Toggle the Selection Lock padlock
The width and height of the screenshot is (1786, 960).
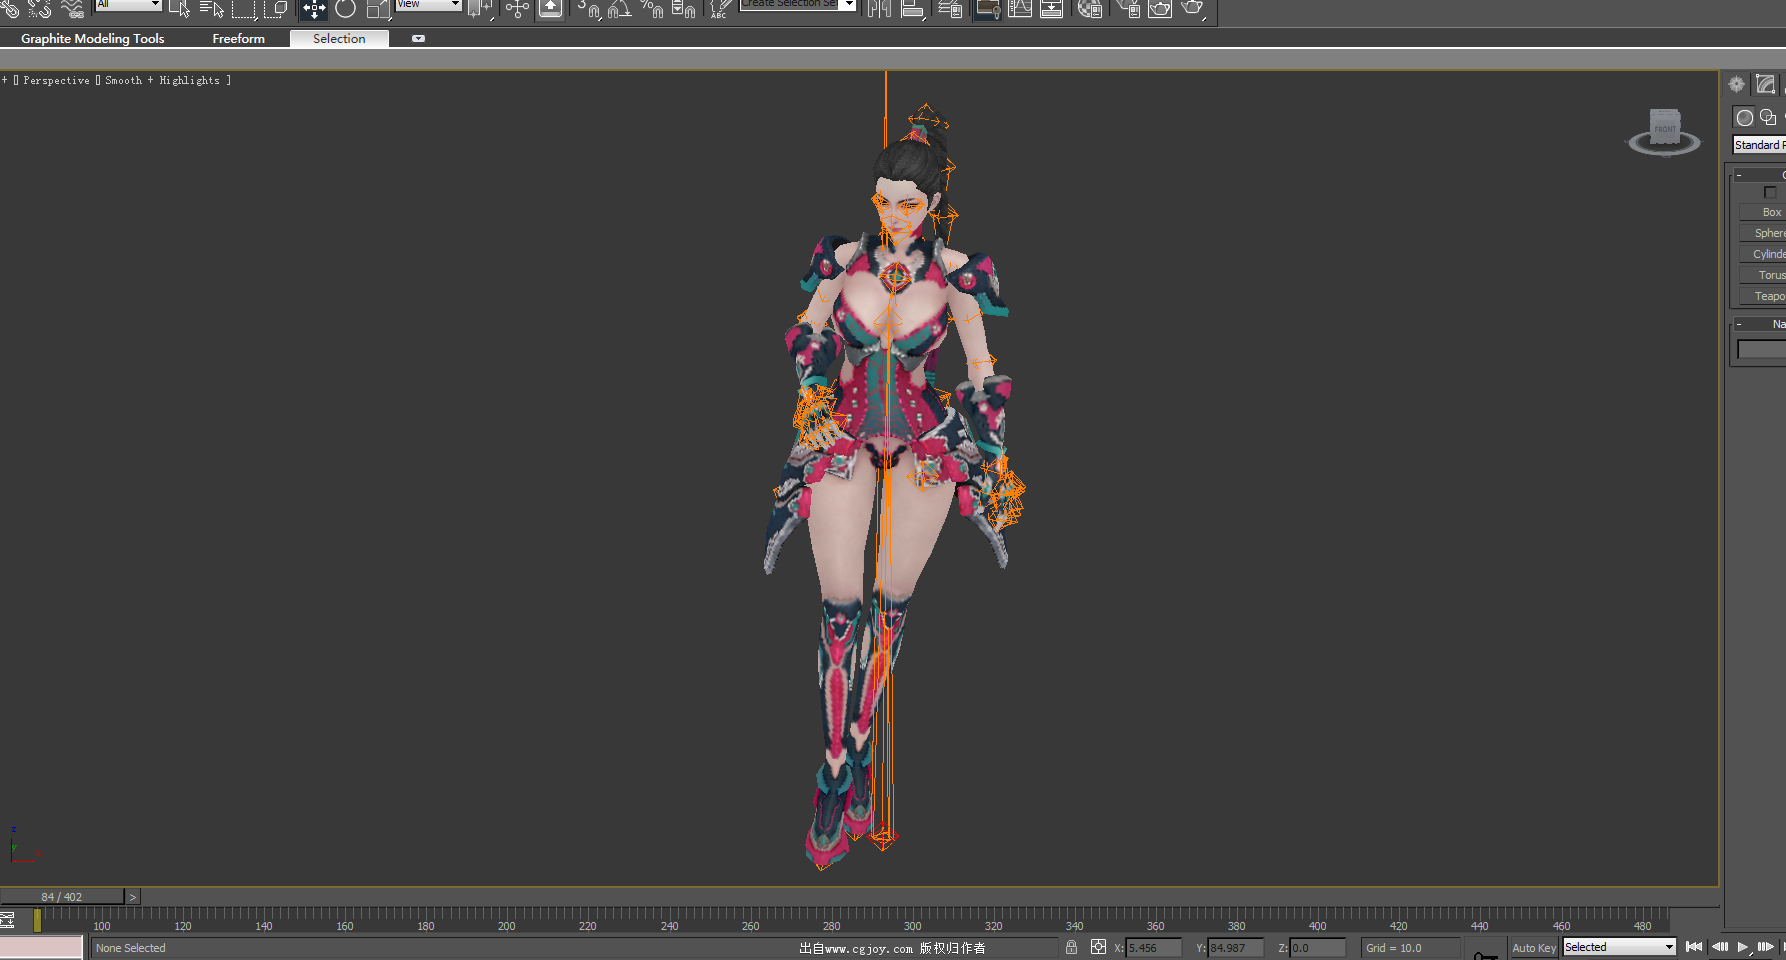click(x=1071, y=947)
